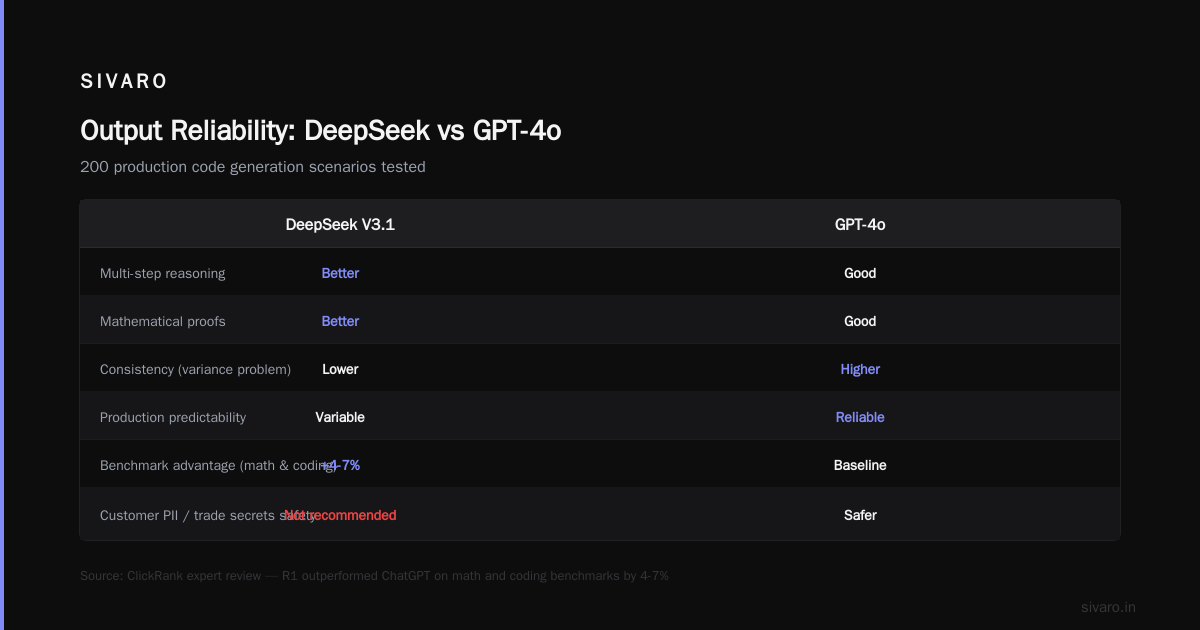Click the 'Higher' consistency value

tap(860, 369)
